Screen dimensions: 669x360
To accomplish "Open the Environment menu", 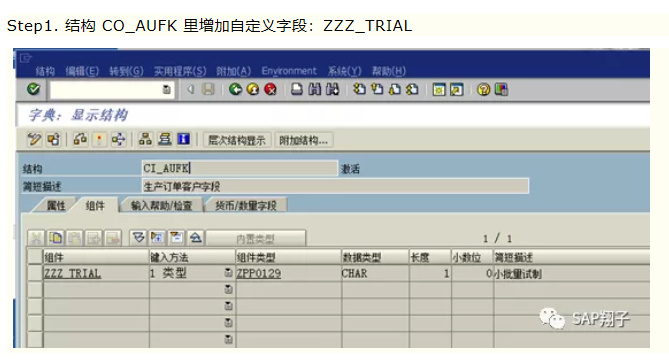I will point(289,71).
